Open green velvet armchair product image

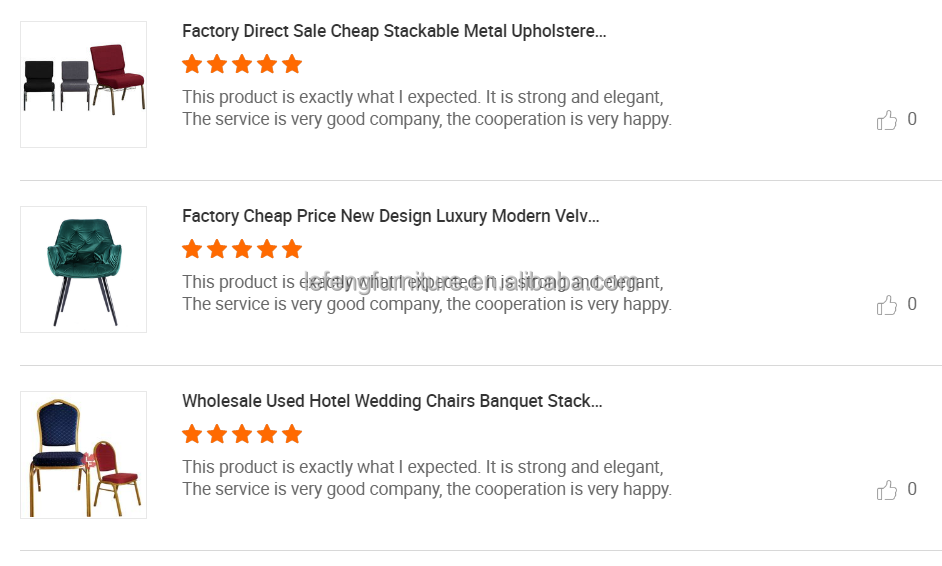point(84,270)
